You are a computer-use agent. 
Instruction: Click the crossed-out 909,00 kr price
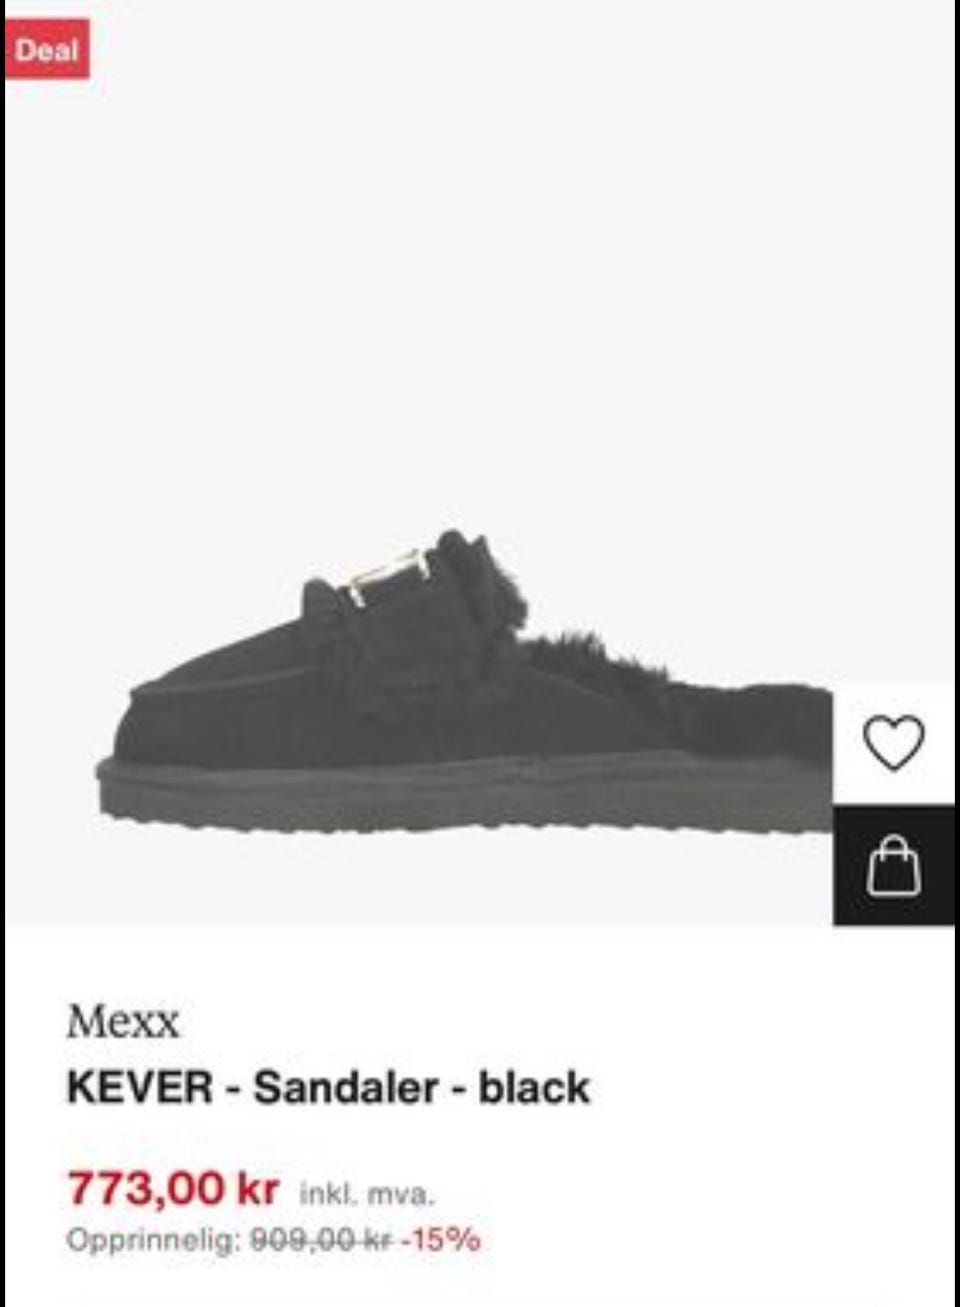tap(321, 1240)
